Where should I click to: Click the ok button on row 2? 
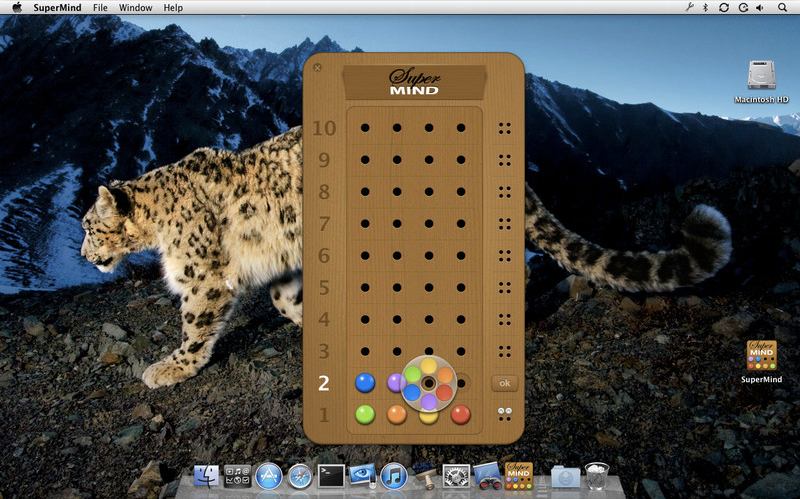pos(505,383)
